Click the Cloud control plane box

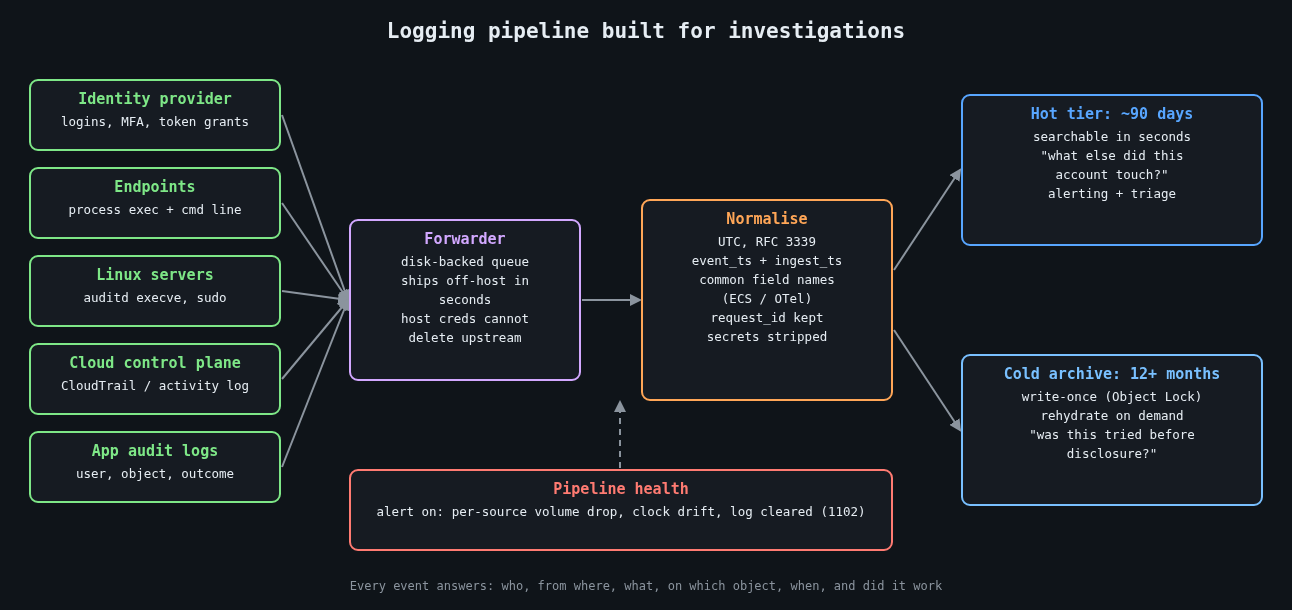click(155, 379)
